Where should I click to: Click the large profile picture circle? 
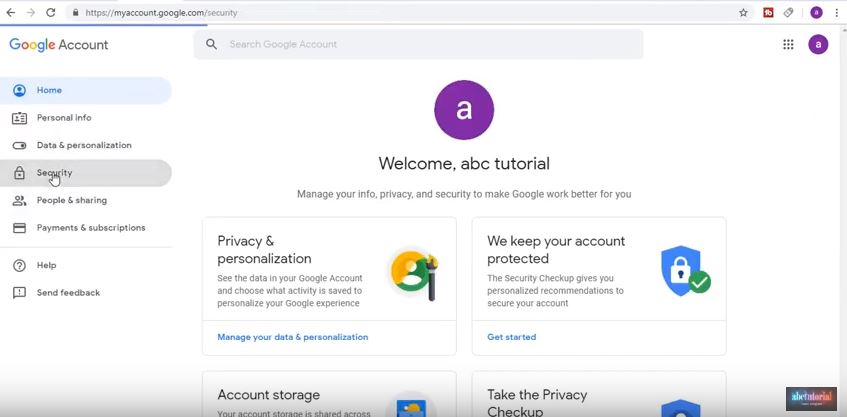(x=464, y=110)
